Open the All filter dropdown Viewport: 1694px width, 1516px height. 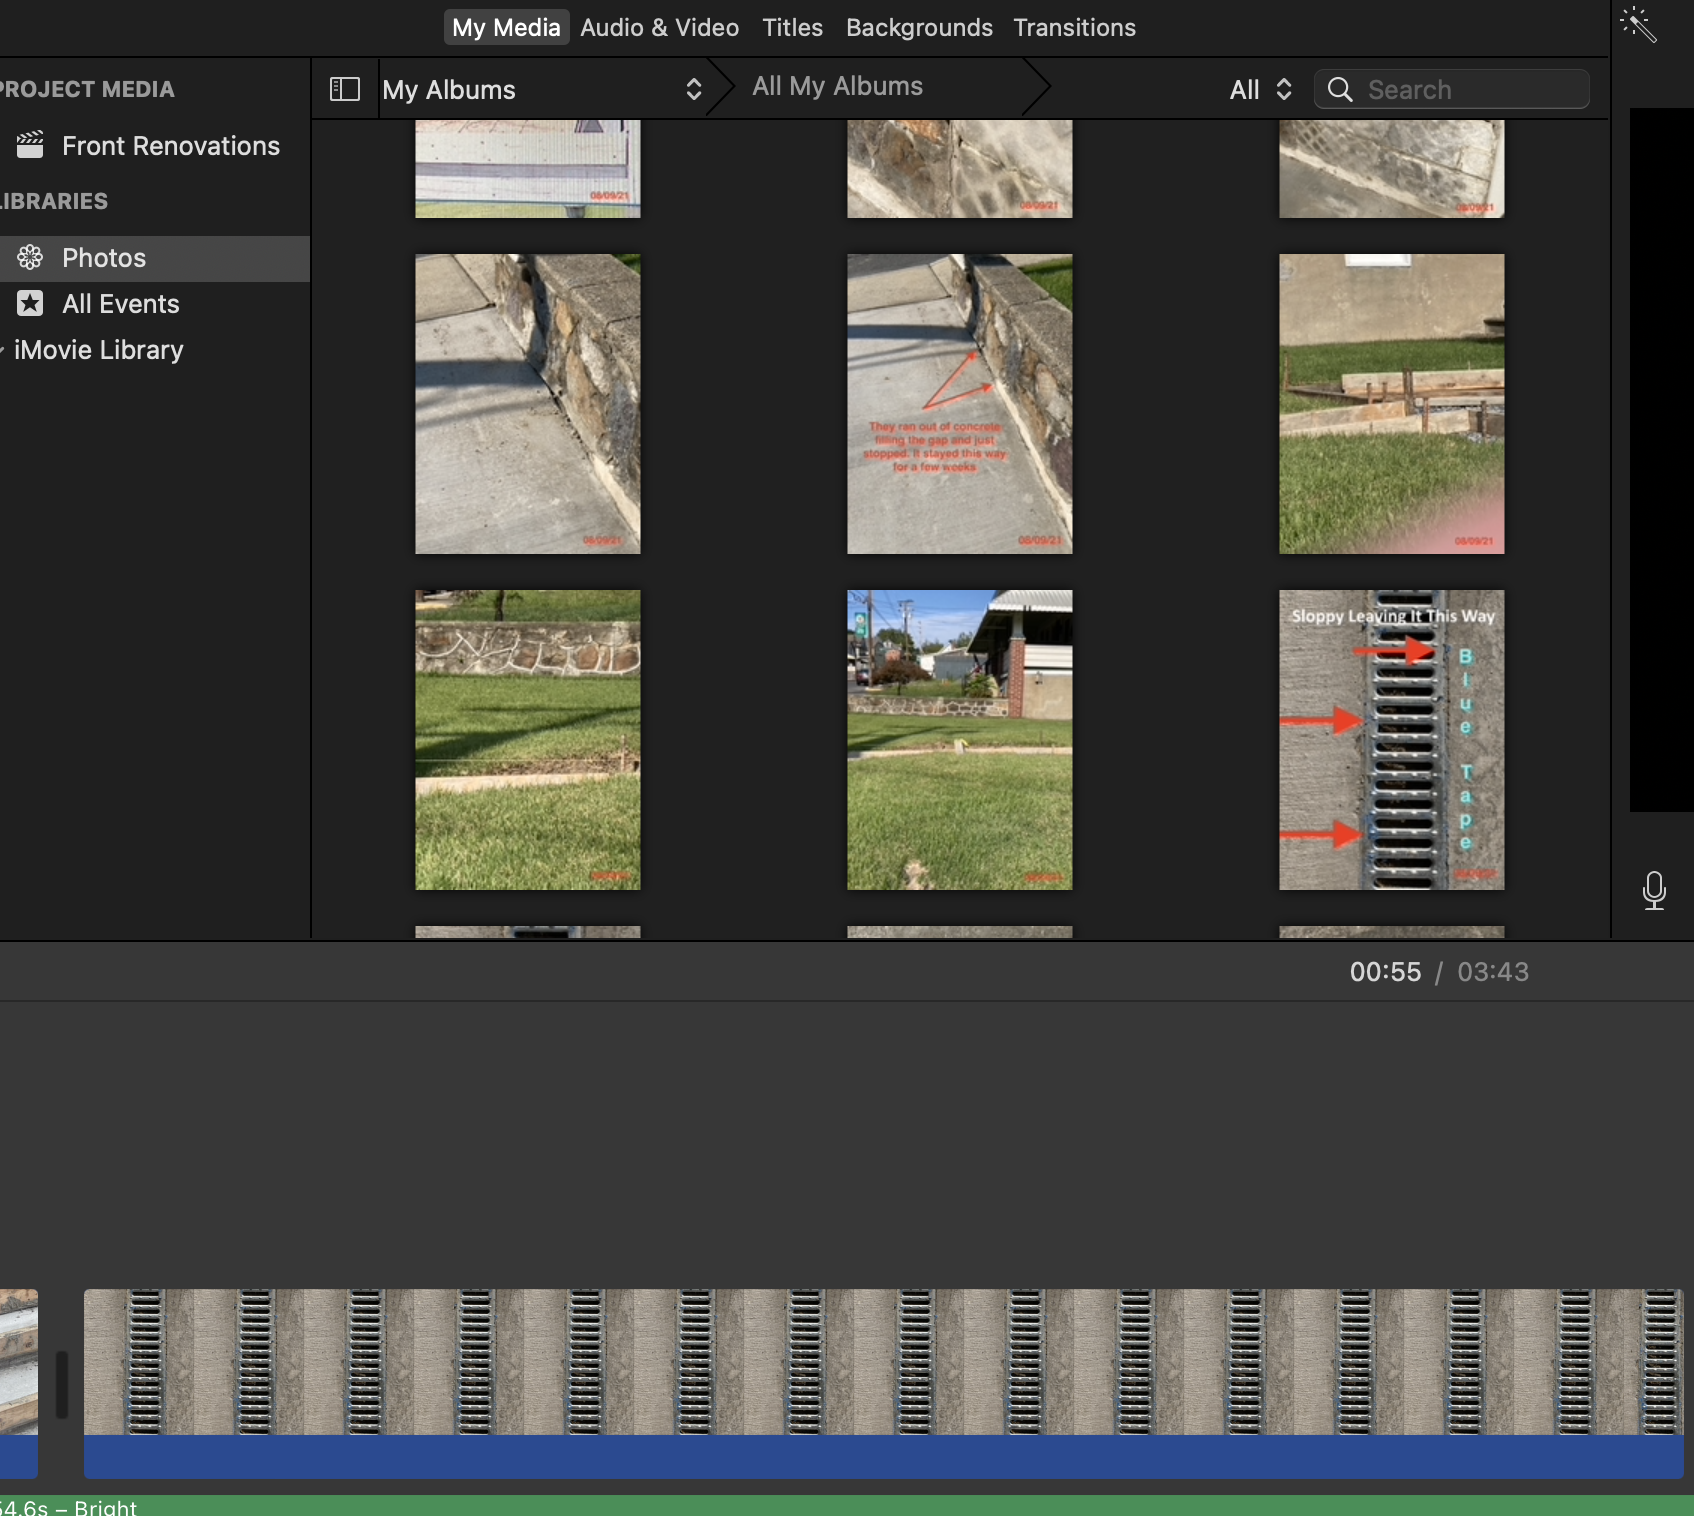click(x=1260, y=90)
